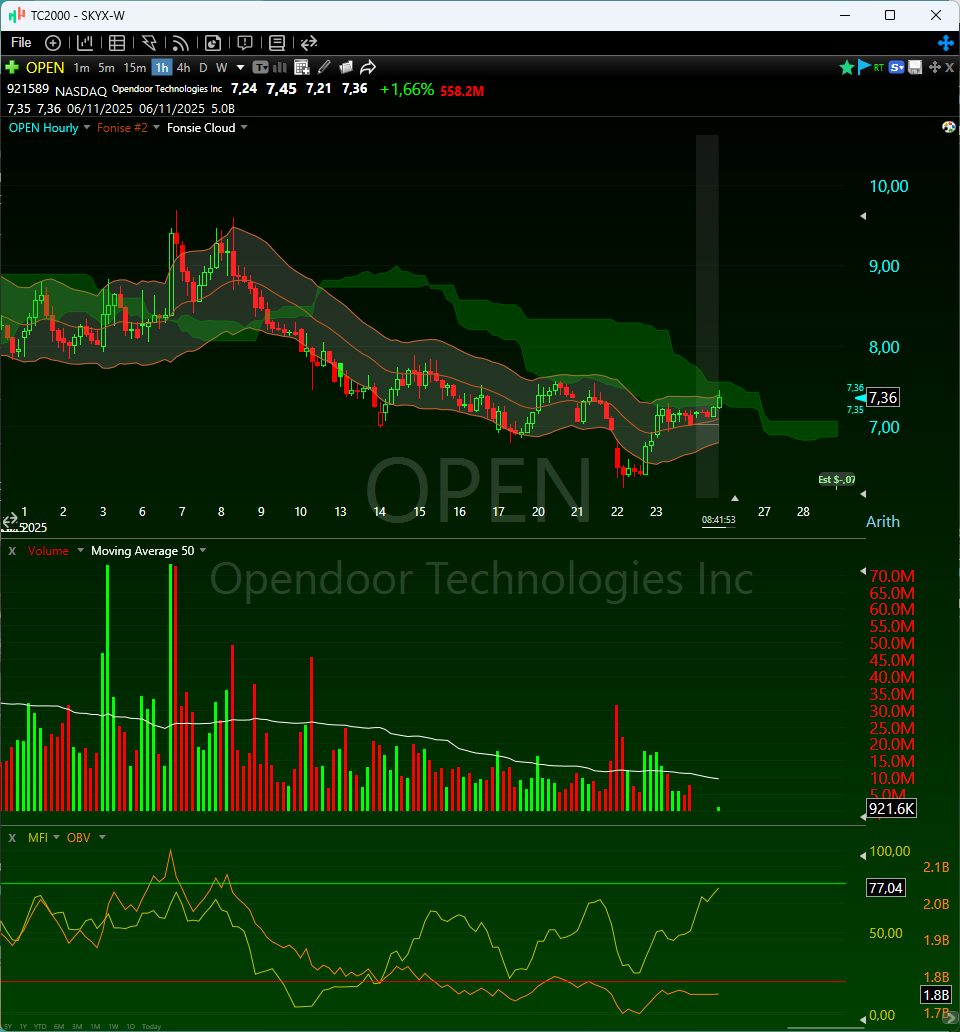Click the floppy disk save icon

pos(915,67)
